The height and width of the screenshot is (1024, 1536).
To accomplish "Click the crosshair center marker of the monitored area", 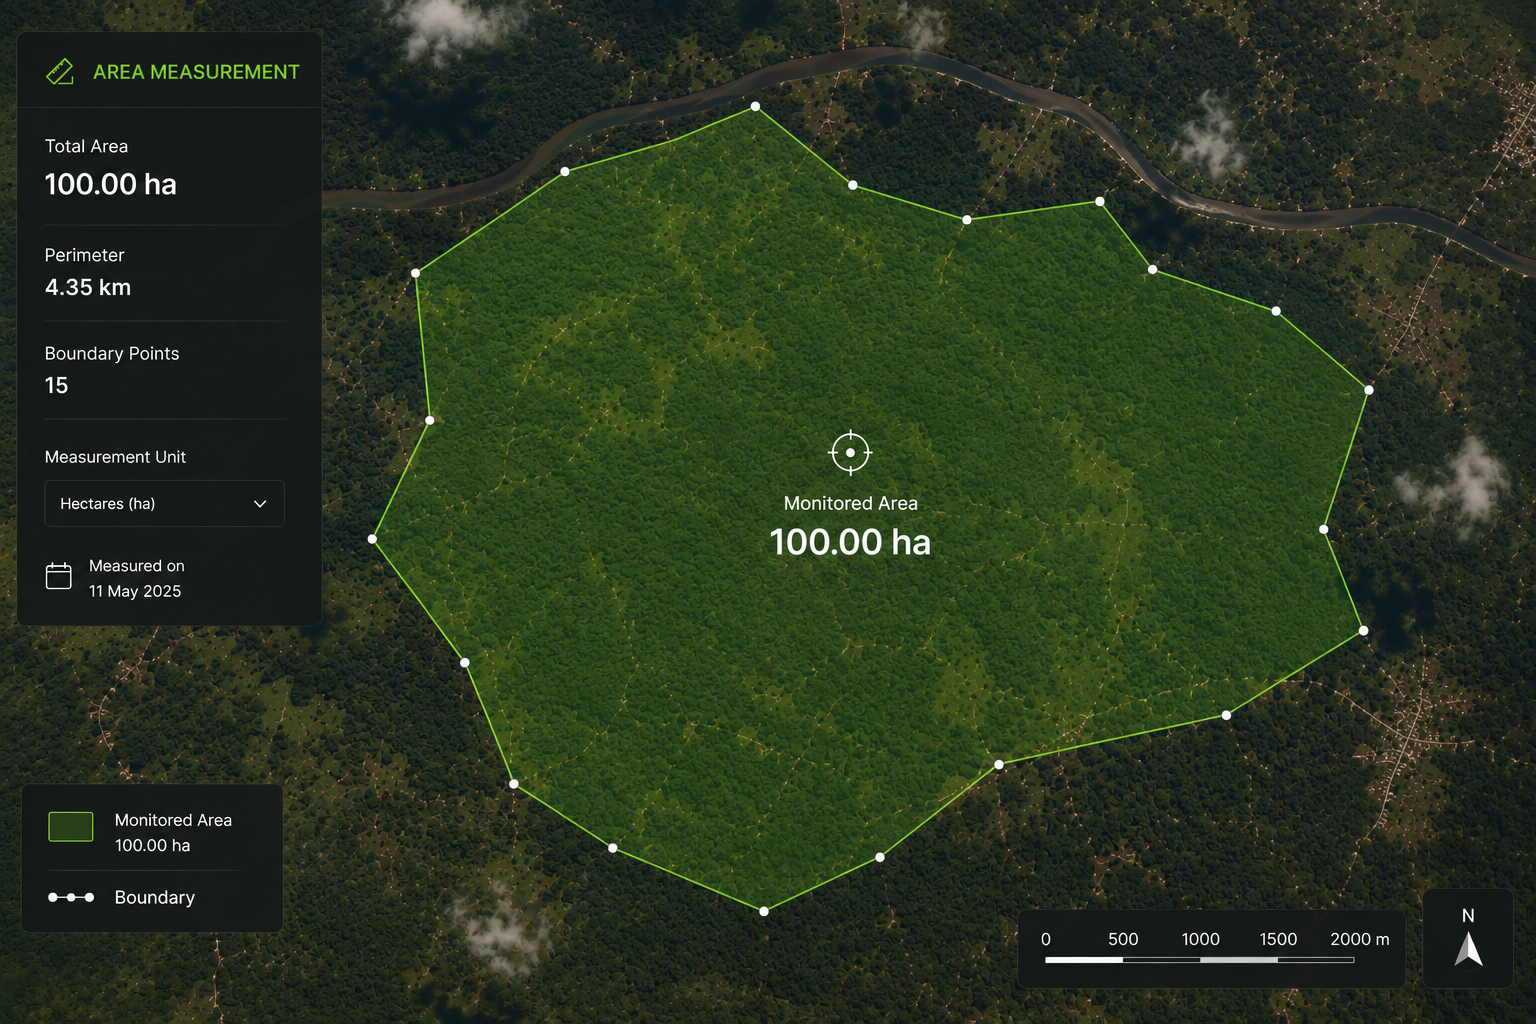I will pos(850,452).
